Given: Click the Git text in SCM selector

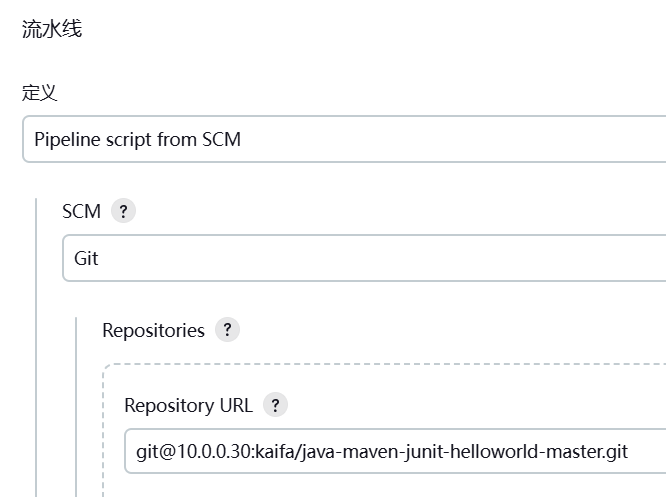Looking at the screenshot, I should pyautogui.click(x=87, y=258).
